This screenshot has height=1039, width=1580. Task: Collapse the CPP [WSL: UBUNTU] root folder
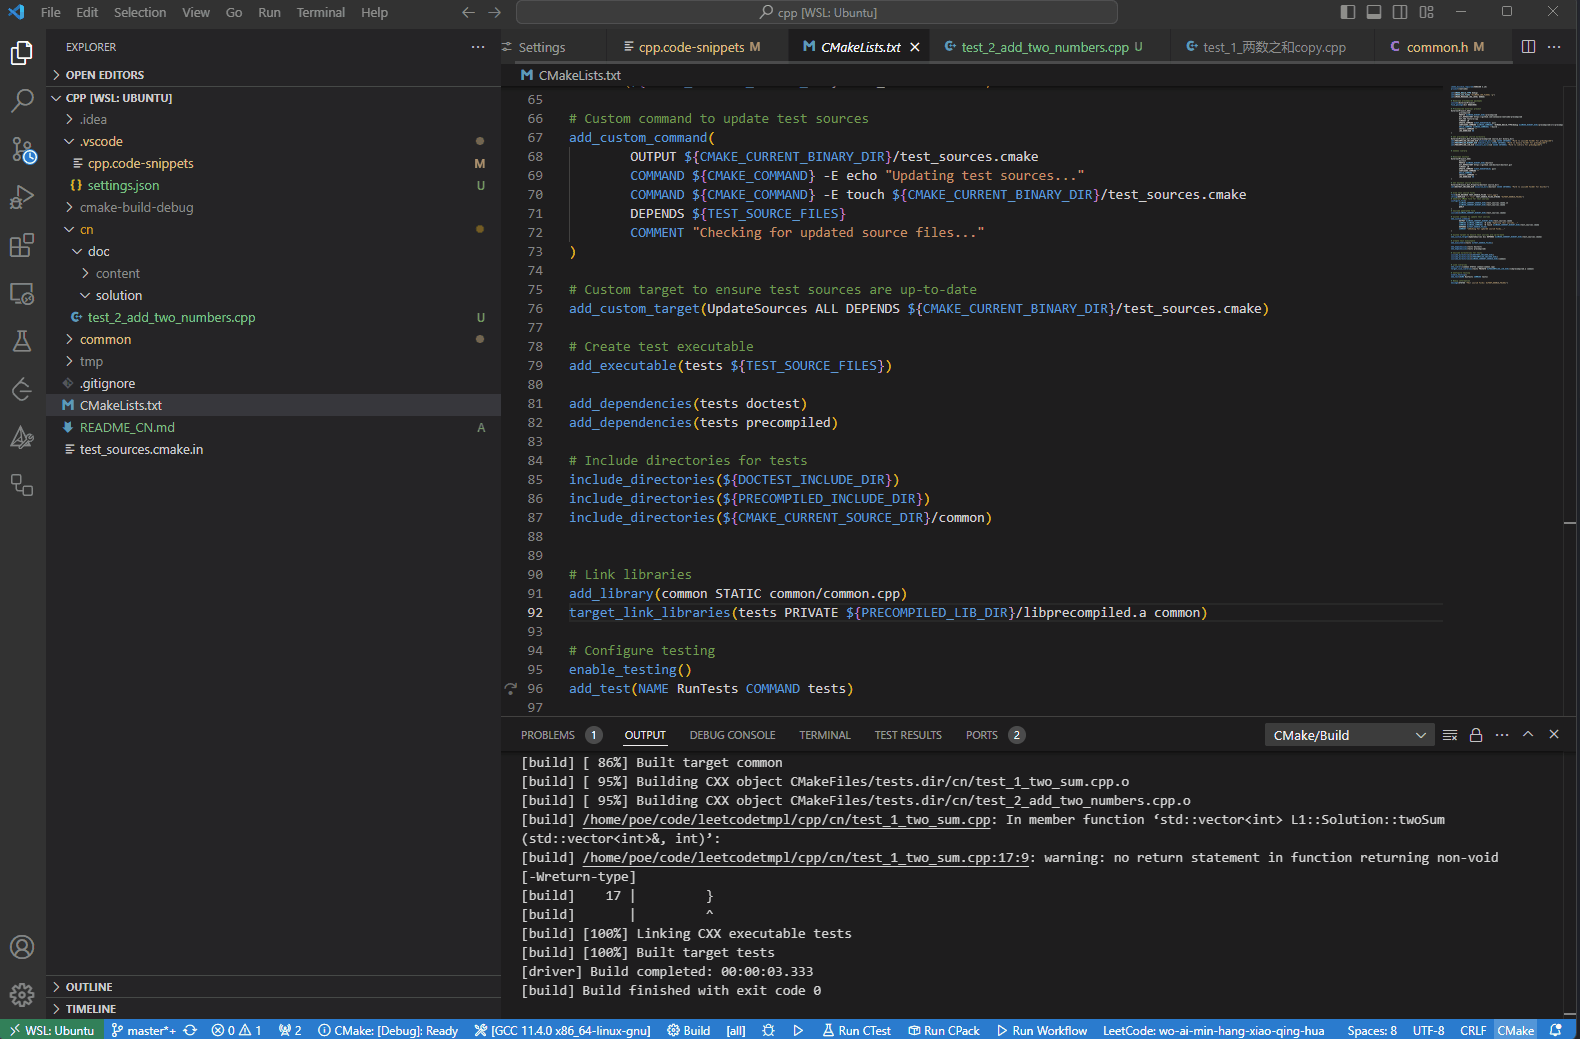coord(273,98)
